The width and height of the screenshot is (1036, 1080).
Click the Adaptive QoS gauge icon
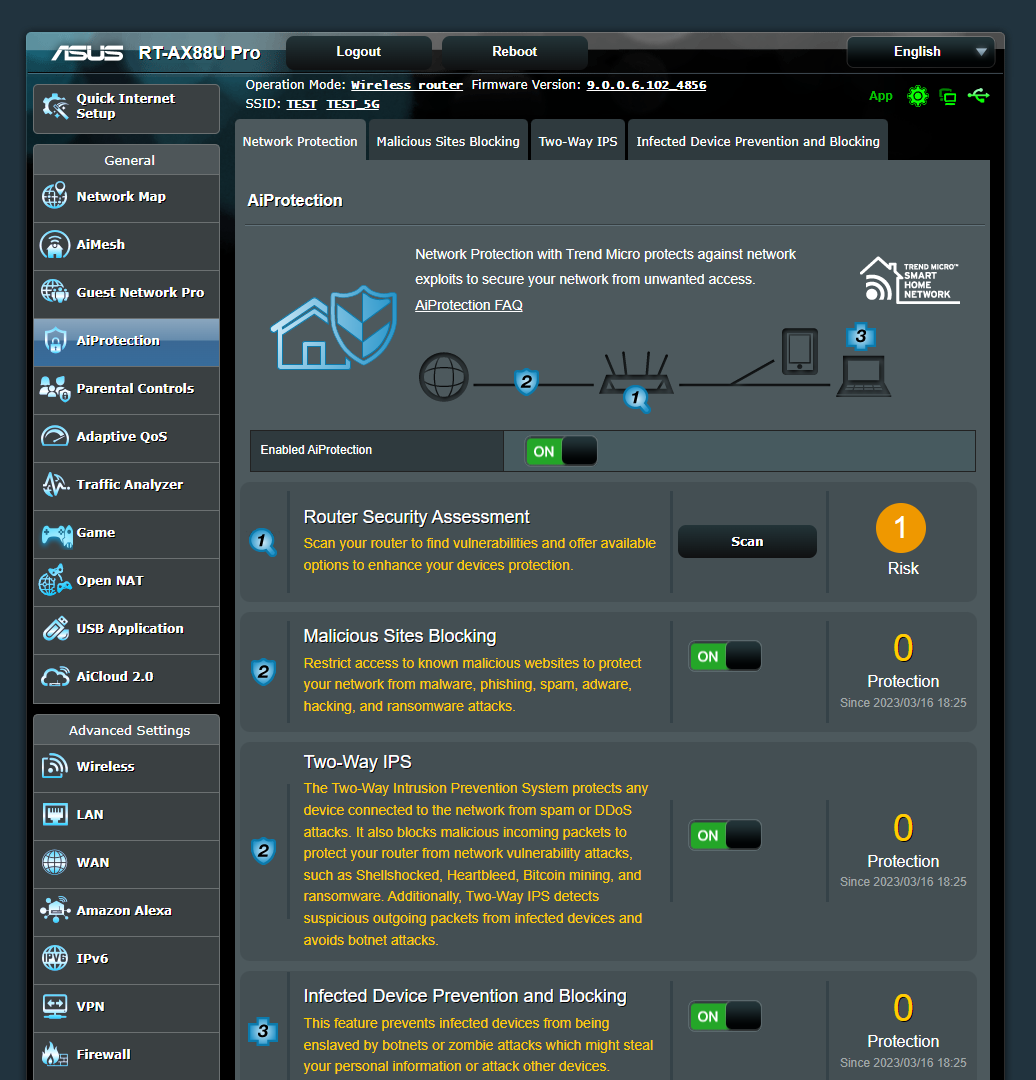[x=54, y=436]
